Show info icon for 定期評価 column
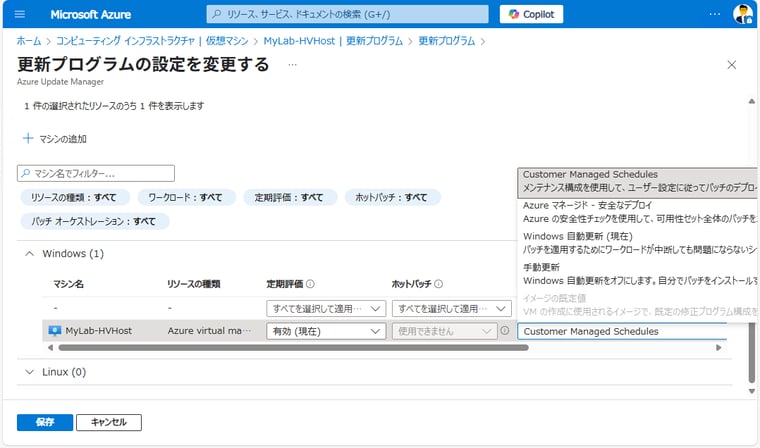Image resolution: width=760 pixels, height=448 pixels. click(310, 284)
